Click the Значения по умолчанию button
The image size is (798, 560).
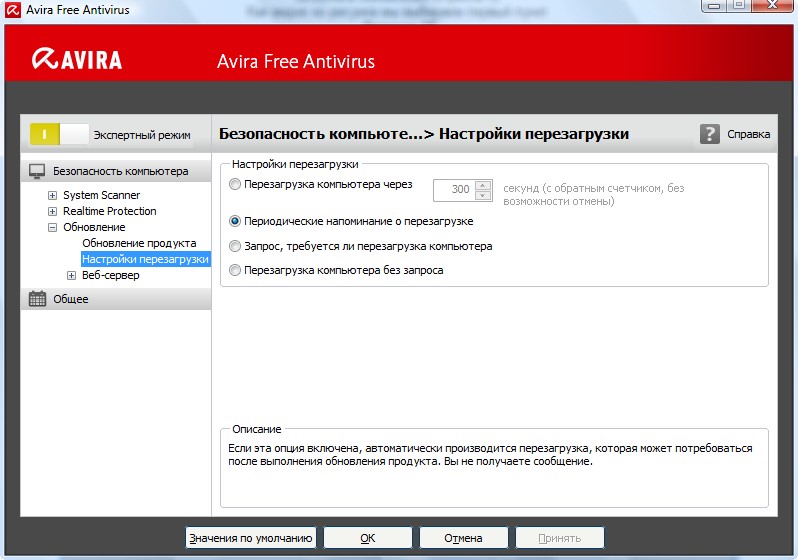coord(250,538)
